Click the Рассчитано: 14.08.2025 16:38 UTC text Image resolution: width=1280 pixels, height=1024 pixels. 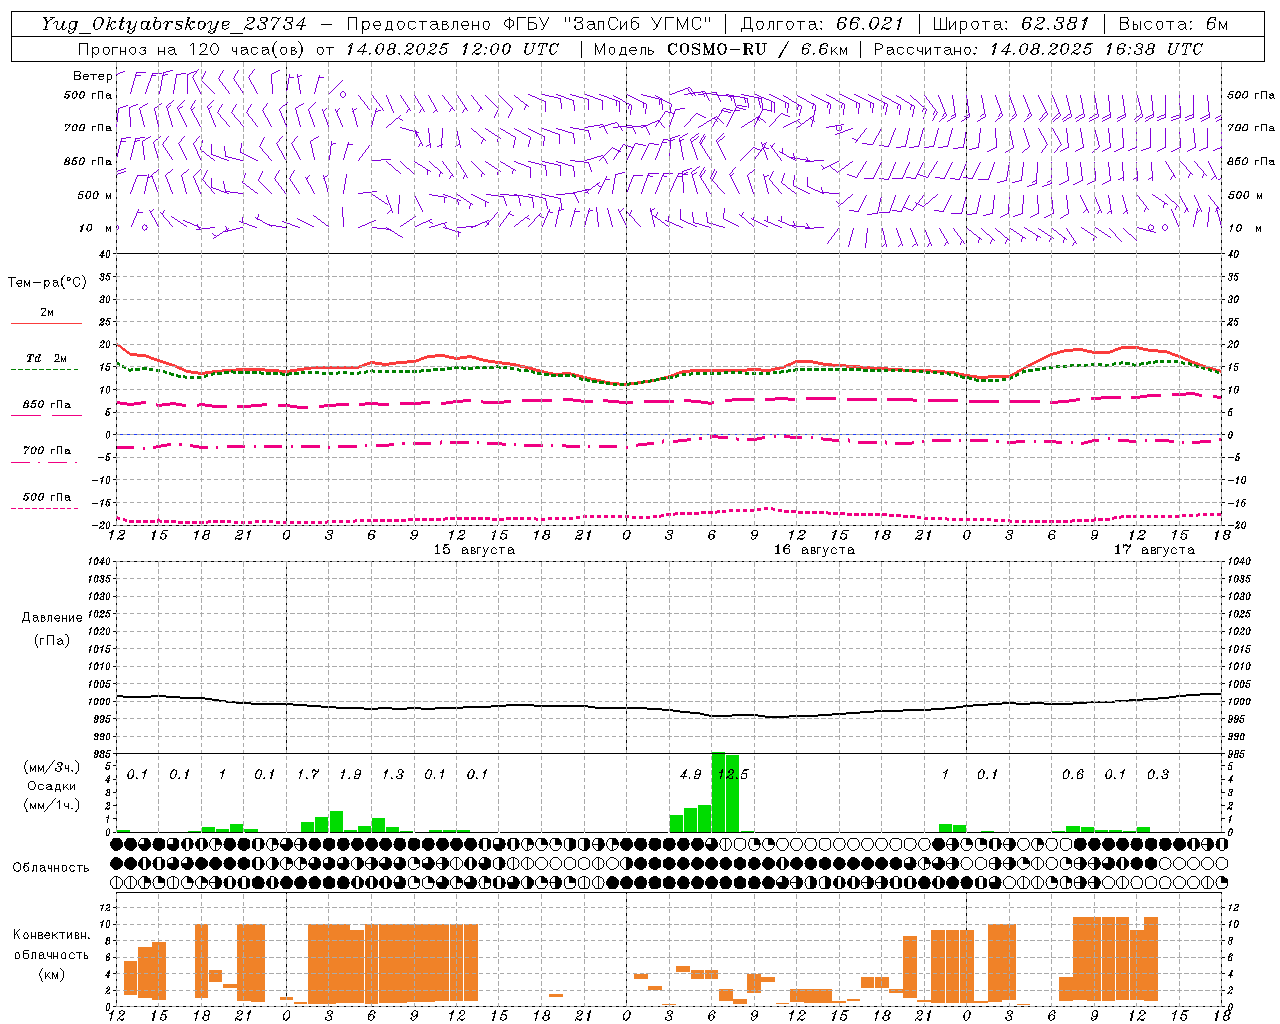click(x=1038, y=49)
